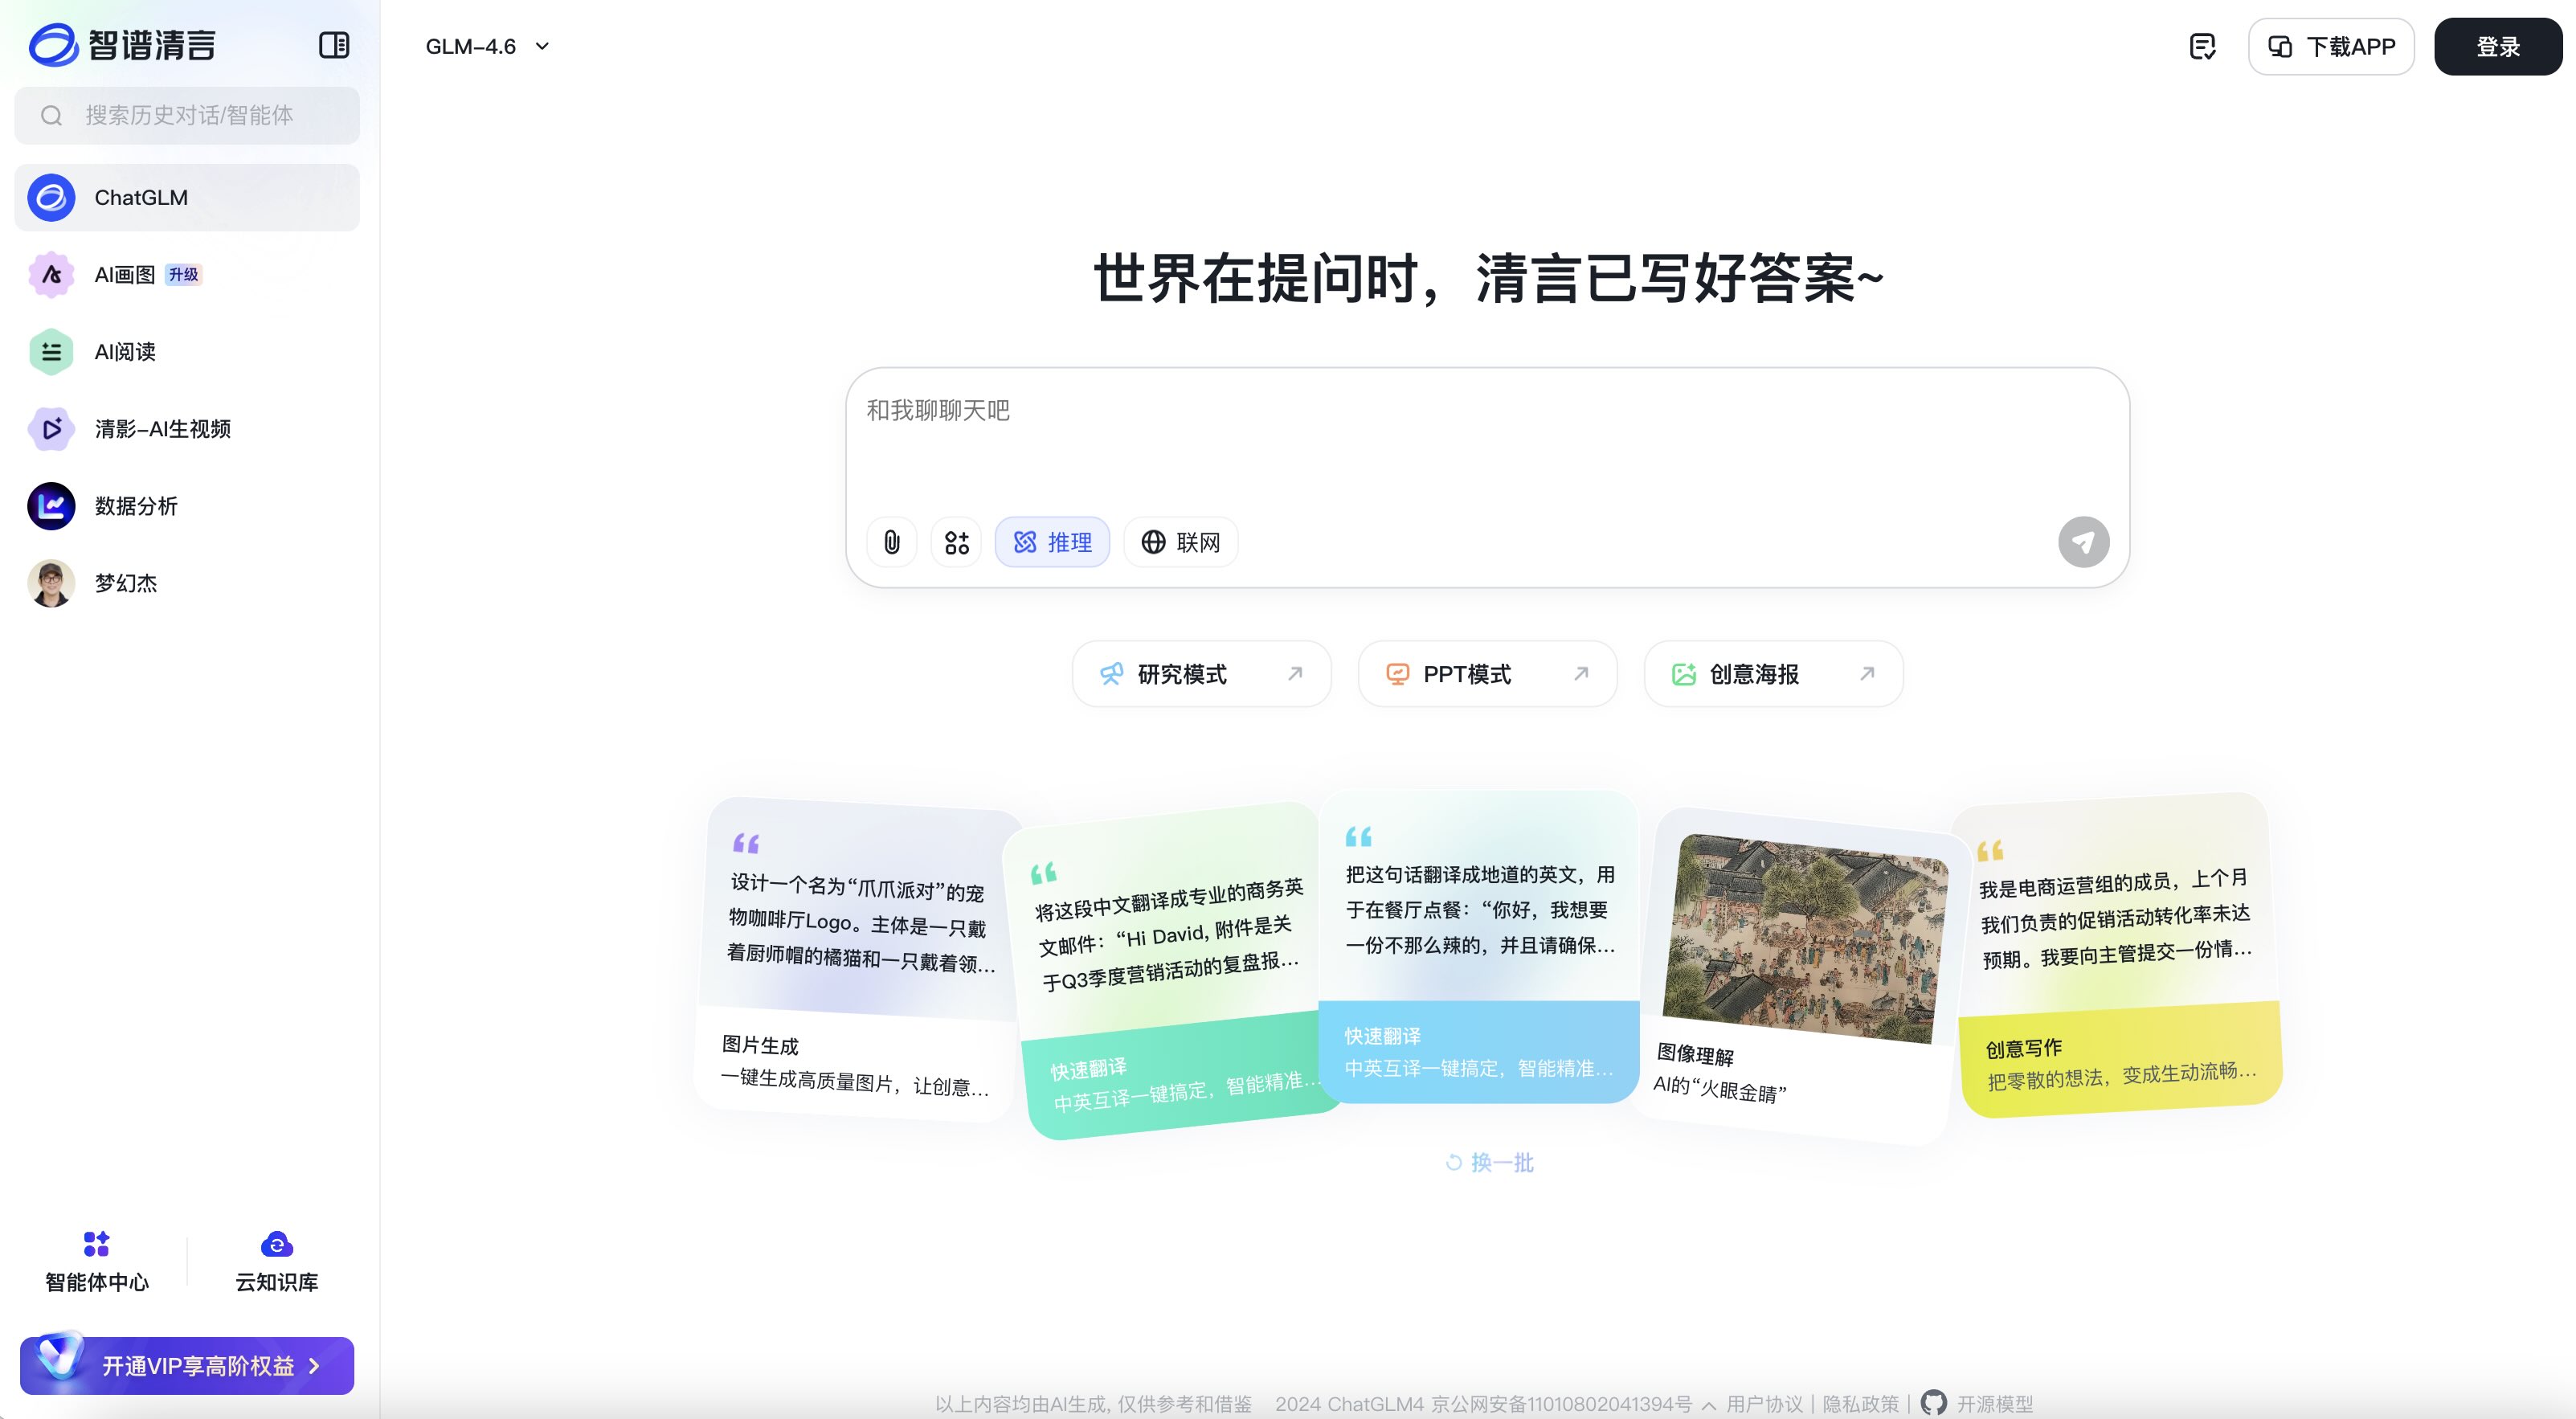
Task: Open the shortcuts grid icon in the input bar
Action: point(955,541)
